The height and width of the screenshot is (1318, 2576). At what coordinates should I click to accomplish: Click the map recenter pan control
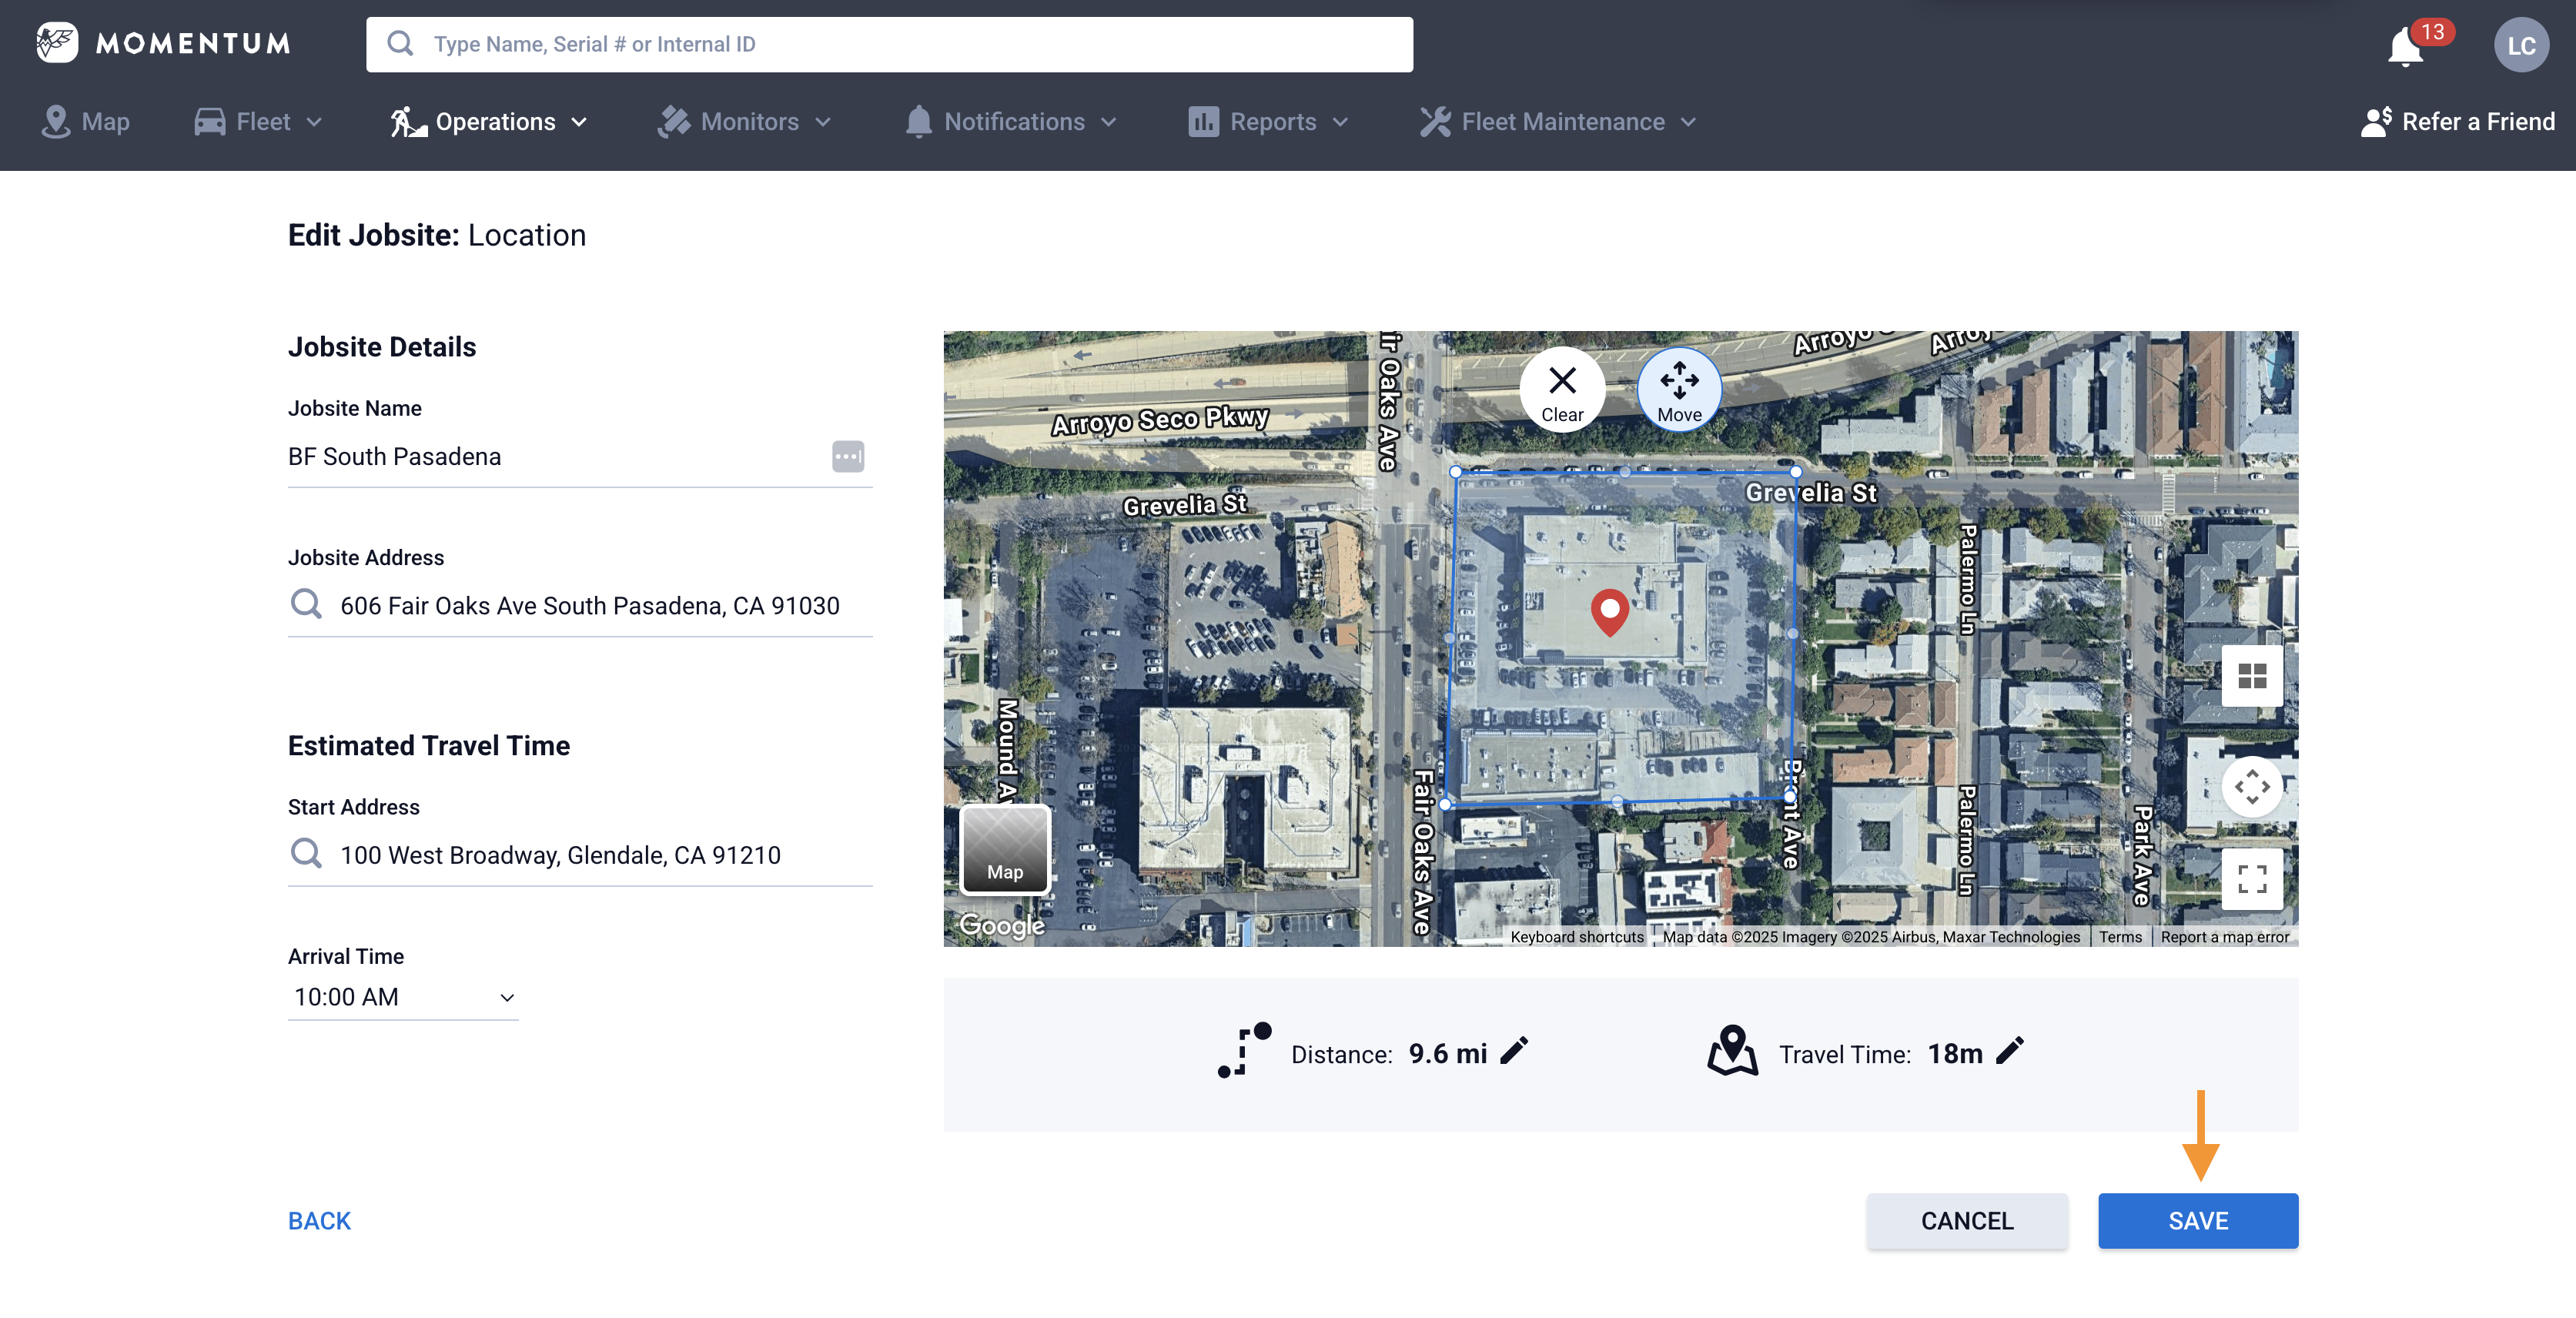click(2251, 787)
